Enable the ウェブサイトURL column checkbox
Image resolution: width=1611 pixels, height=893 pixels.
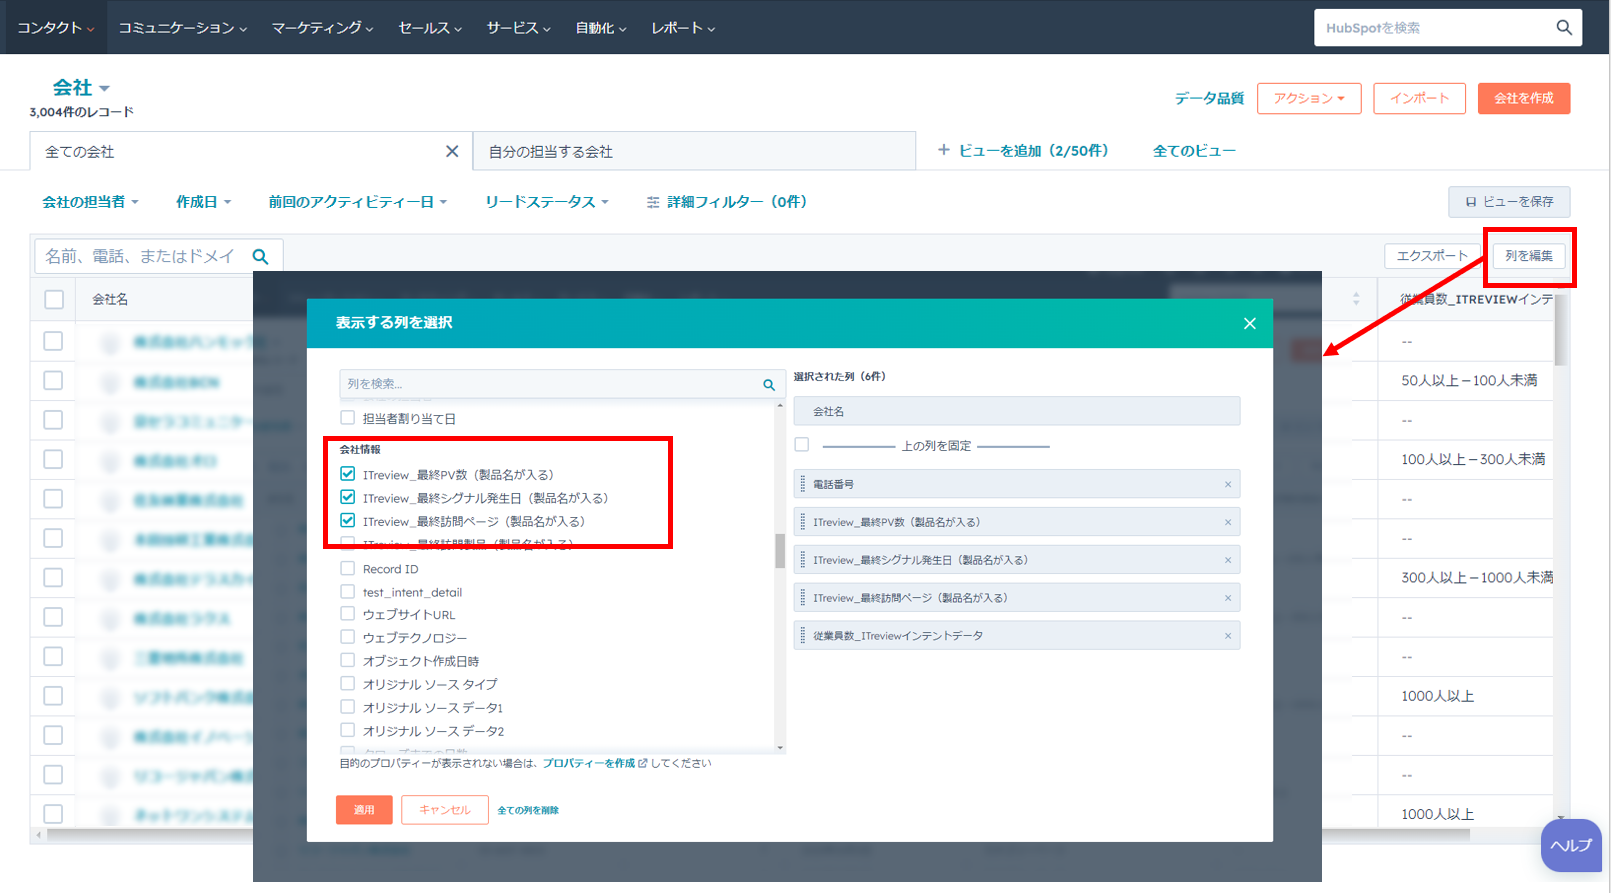click(x=348, y=614)
